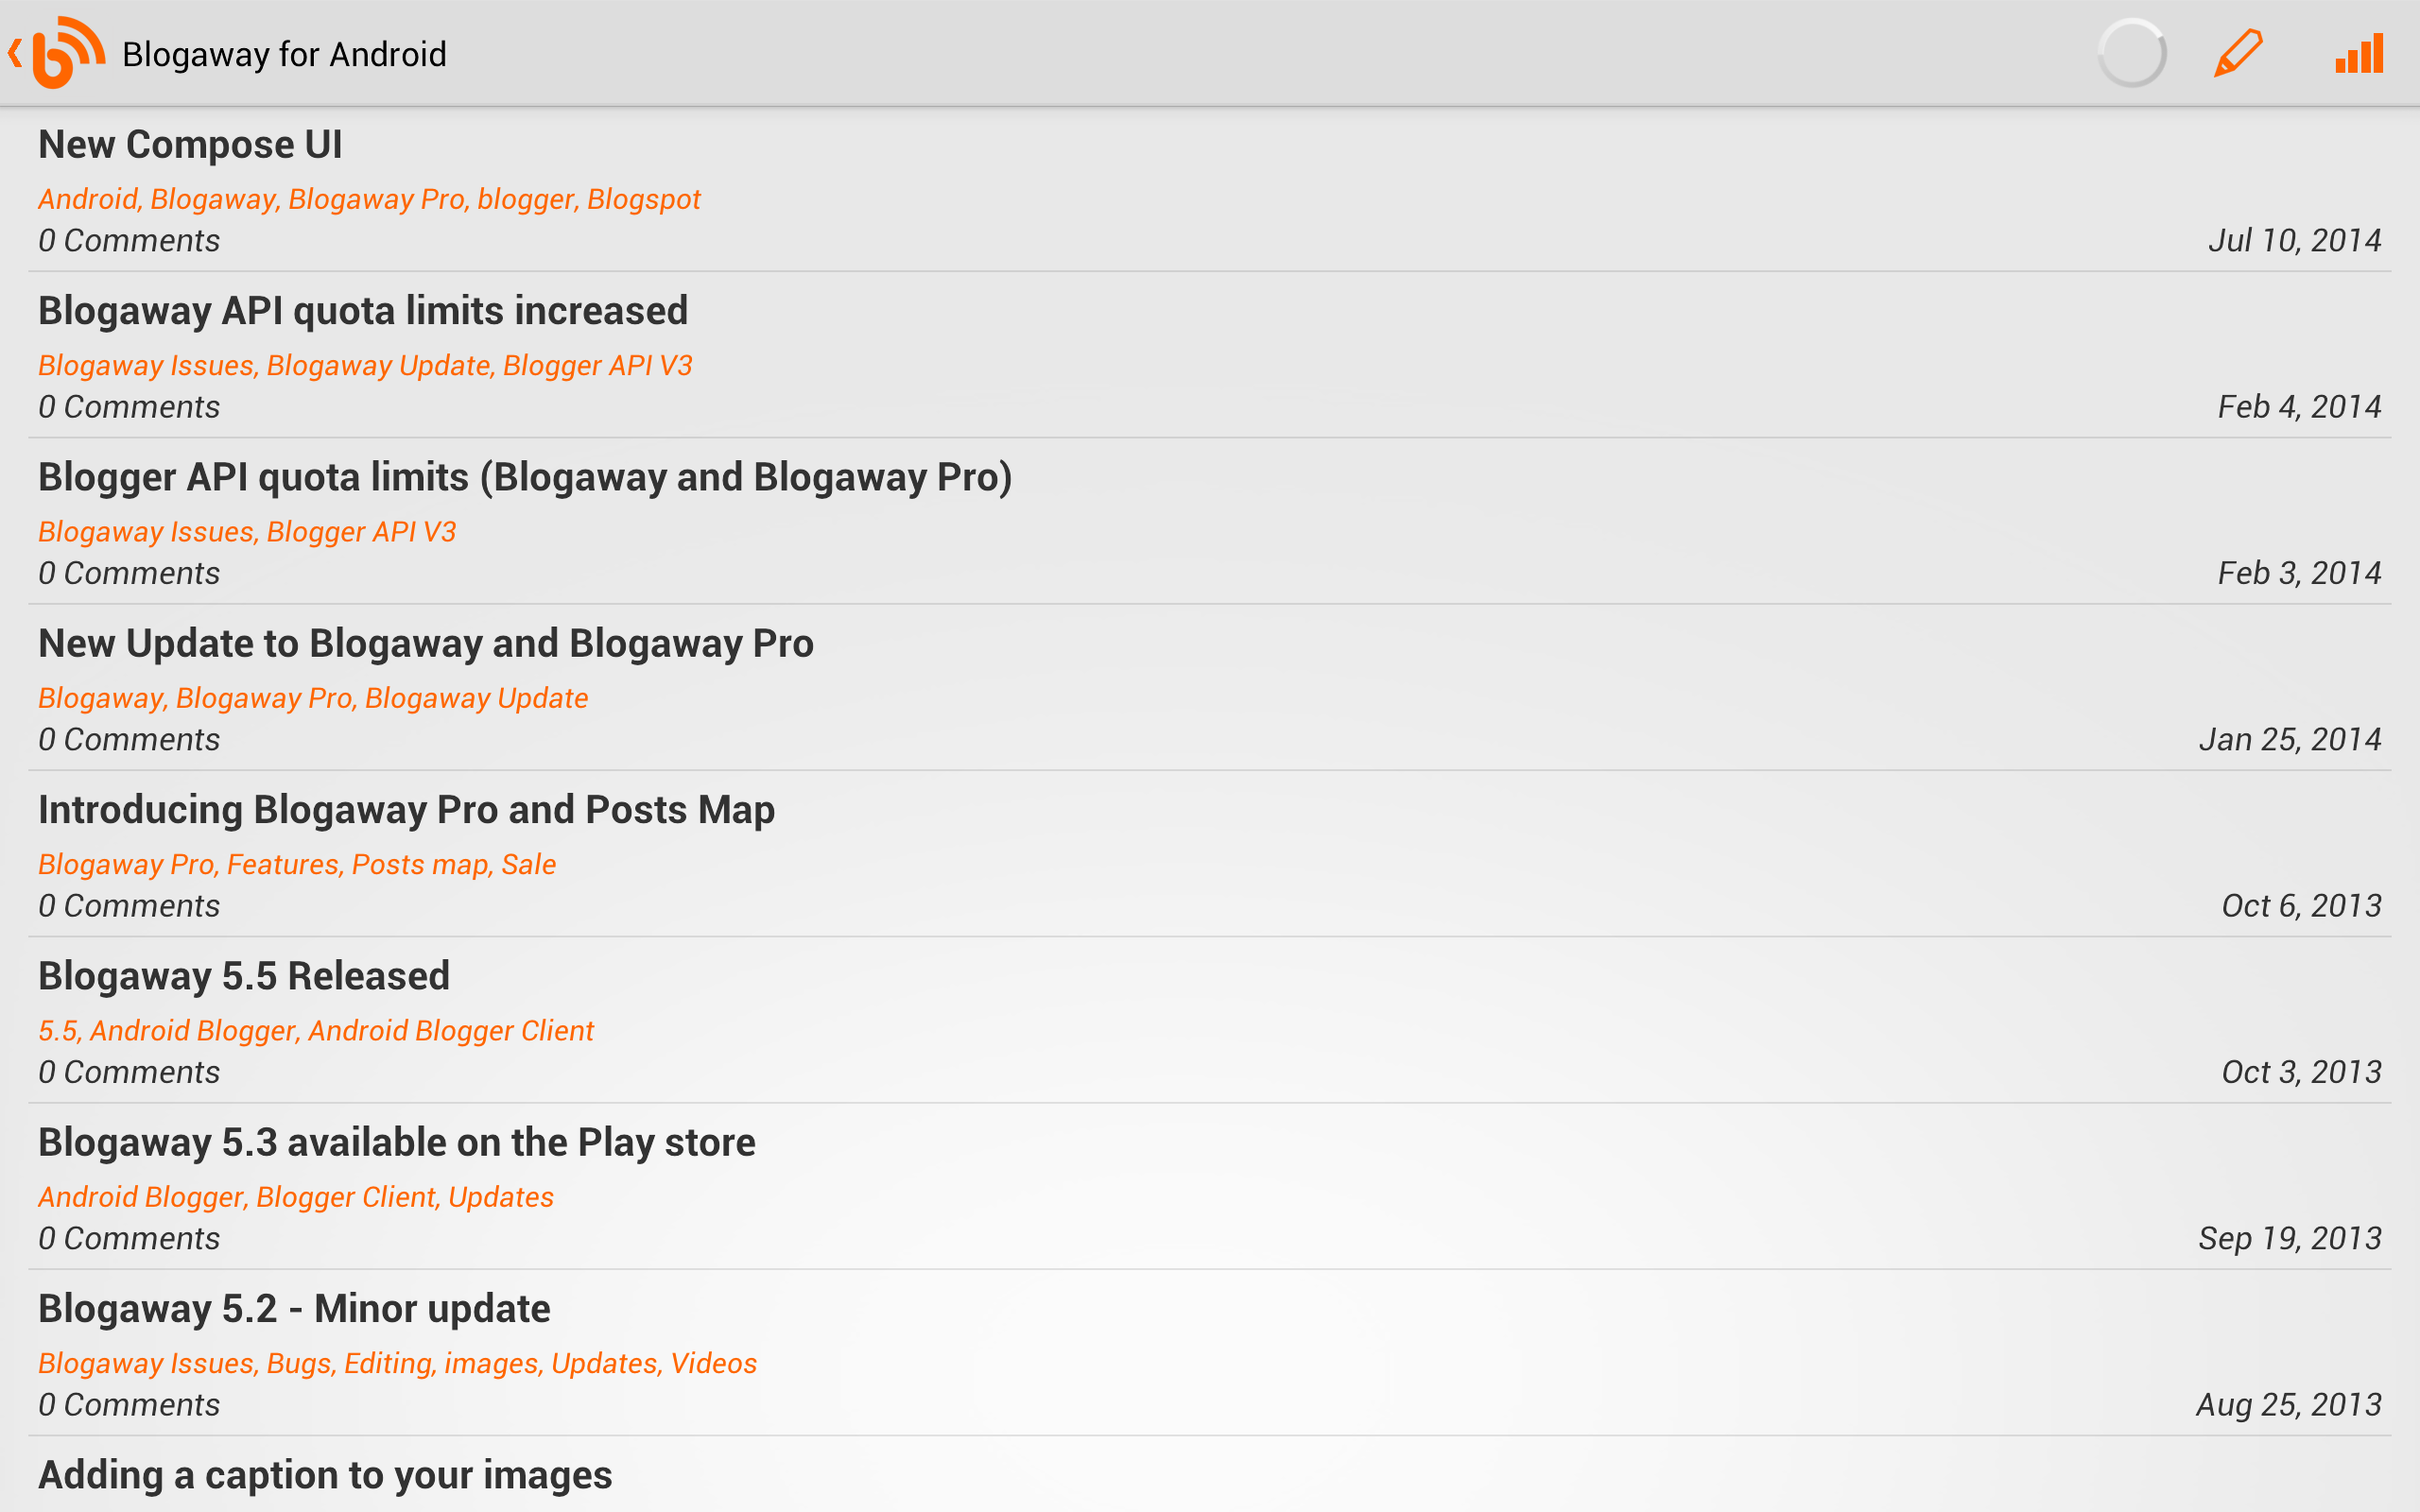Click '0 Comments' under Blogaway 5.2 Minor update

(x=129, y=1404)
